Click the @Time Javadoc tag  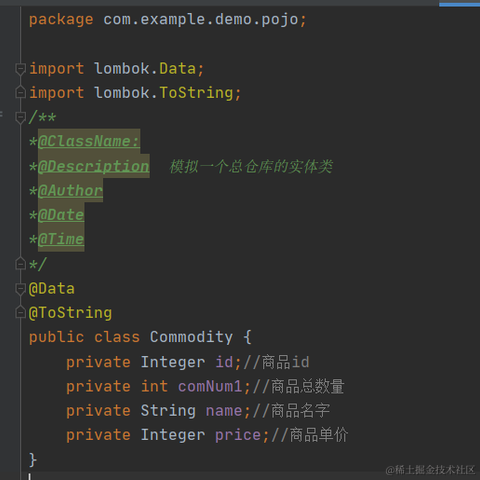point(61,239)
